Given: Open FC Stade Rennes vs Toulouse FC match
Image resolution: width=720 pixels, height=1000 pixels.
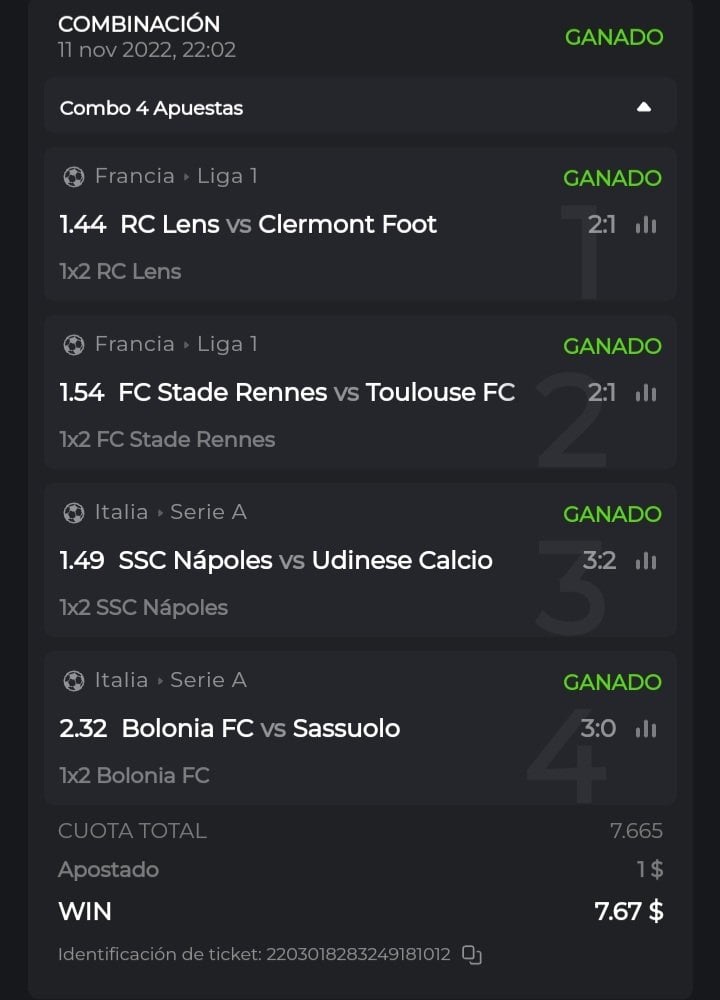Looking at the screenshot, I should (316, 392).
